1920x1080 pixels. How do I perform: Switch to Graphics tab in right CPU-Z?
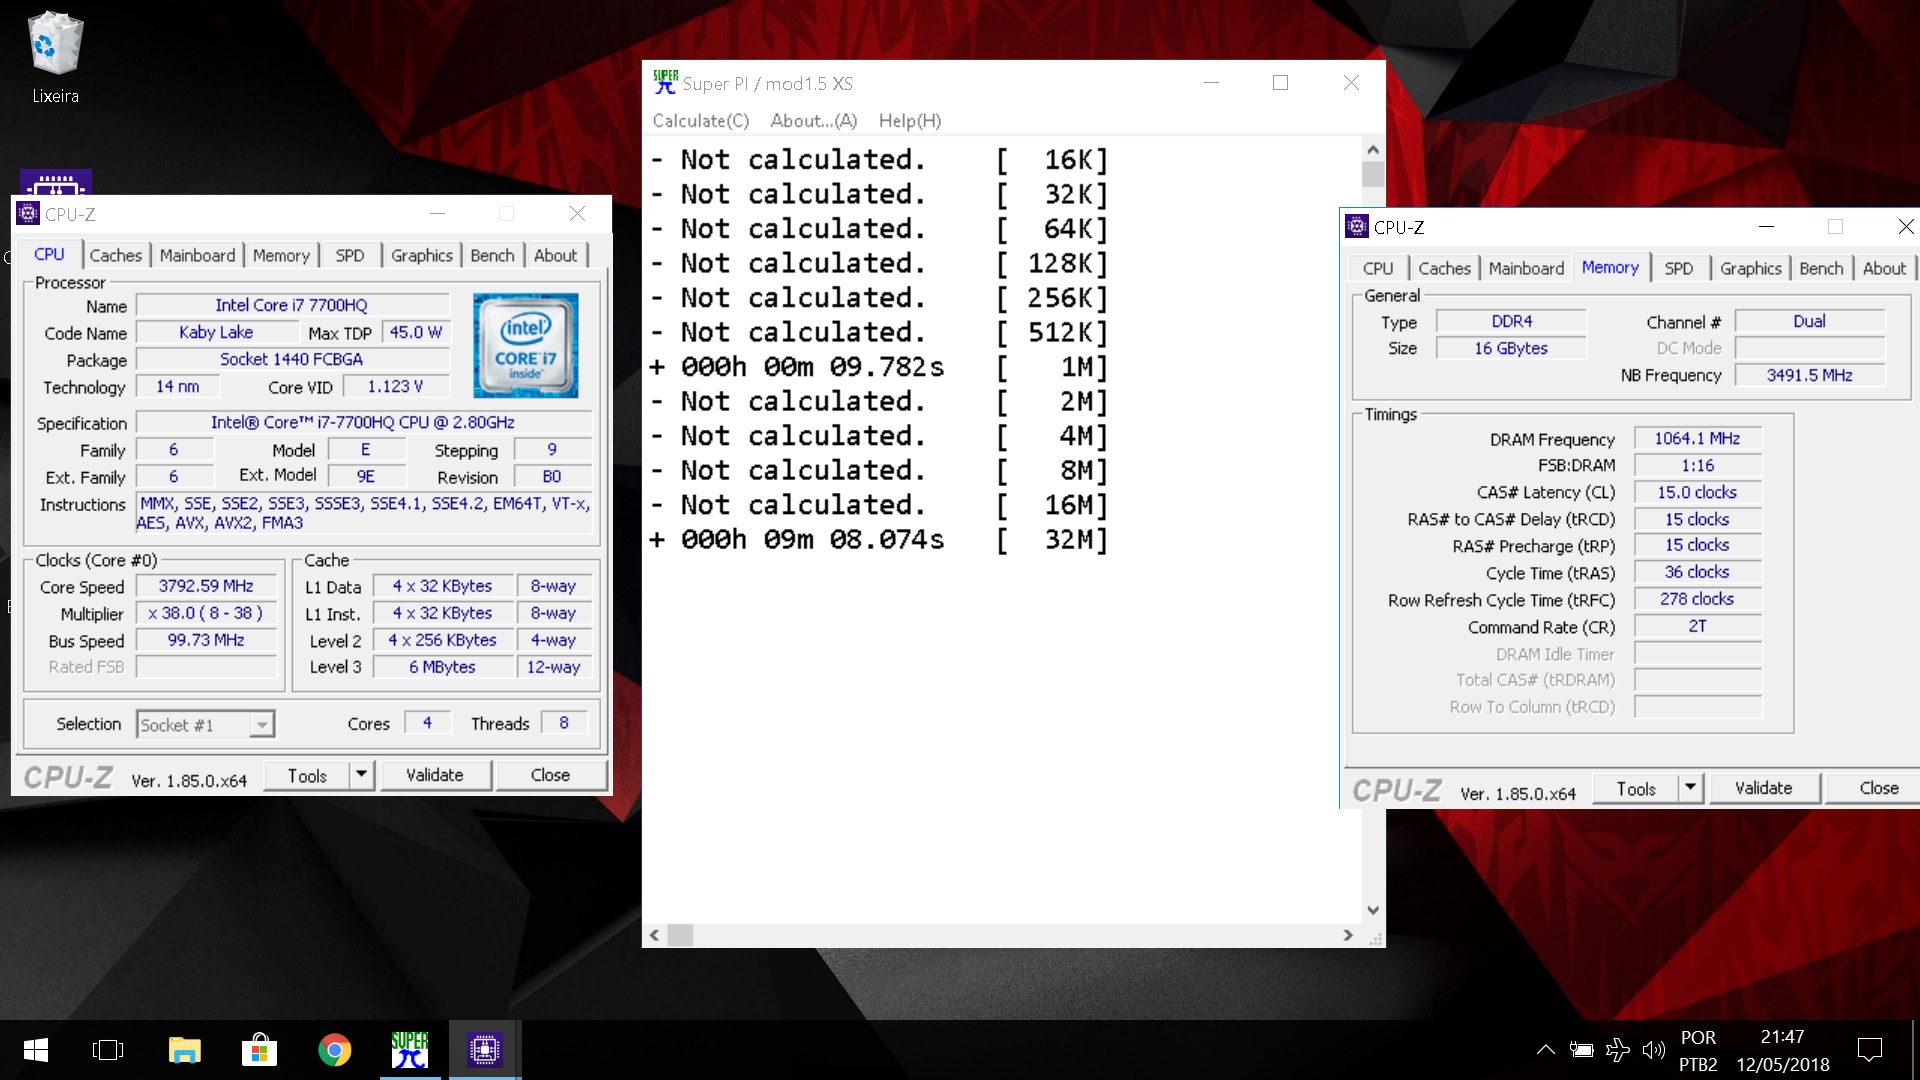(x=1751, y=268)
